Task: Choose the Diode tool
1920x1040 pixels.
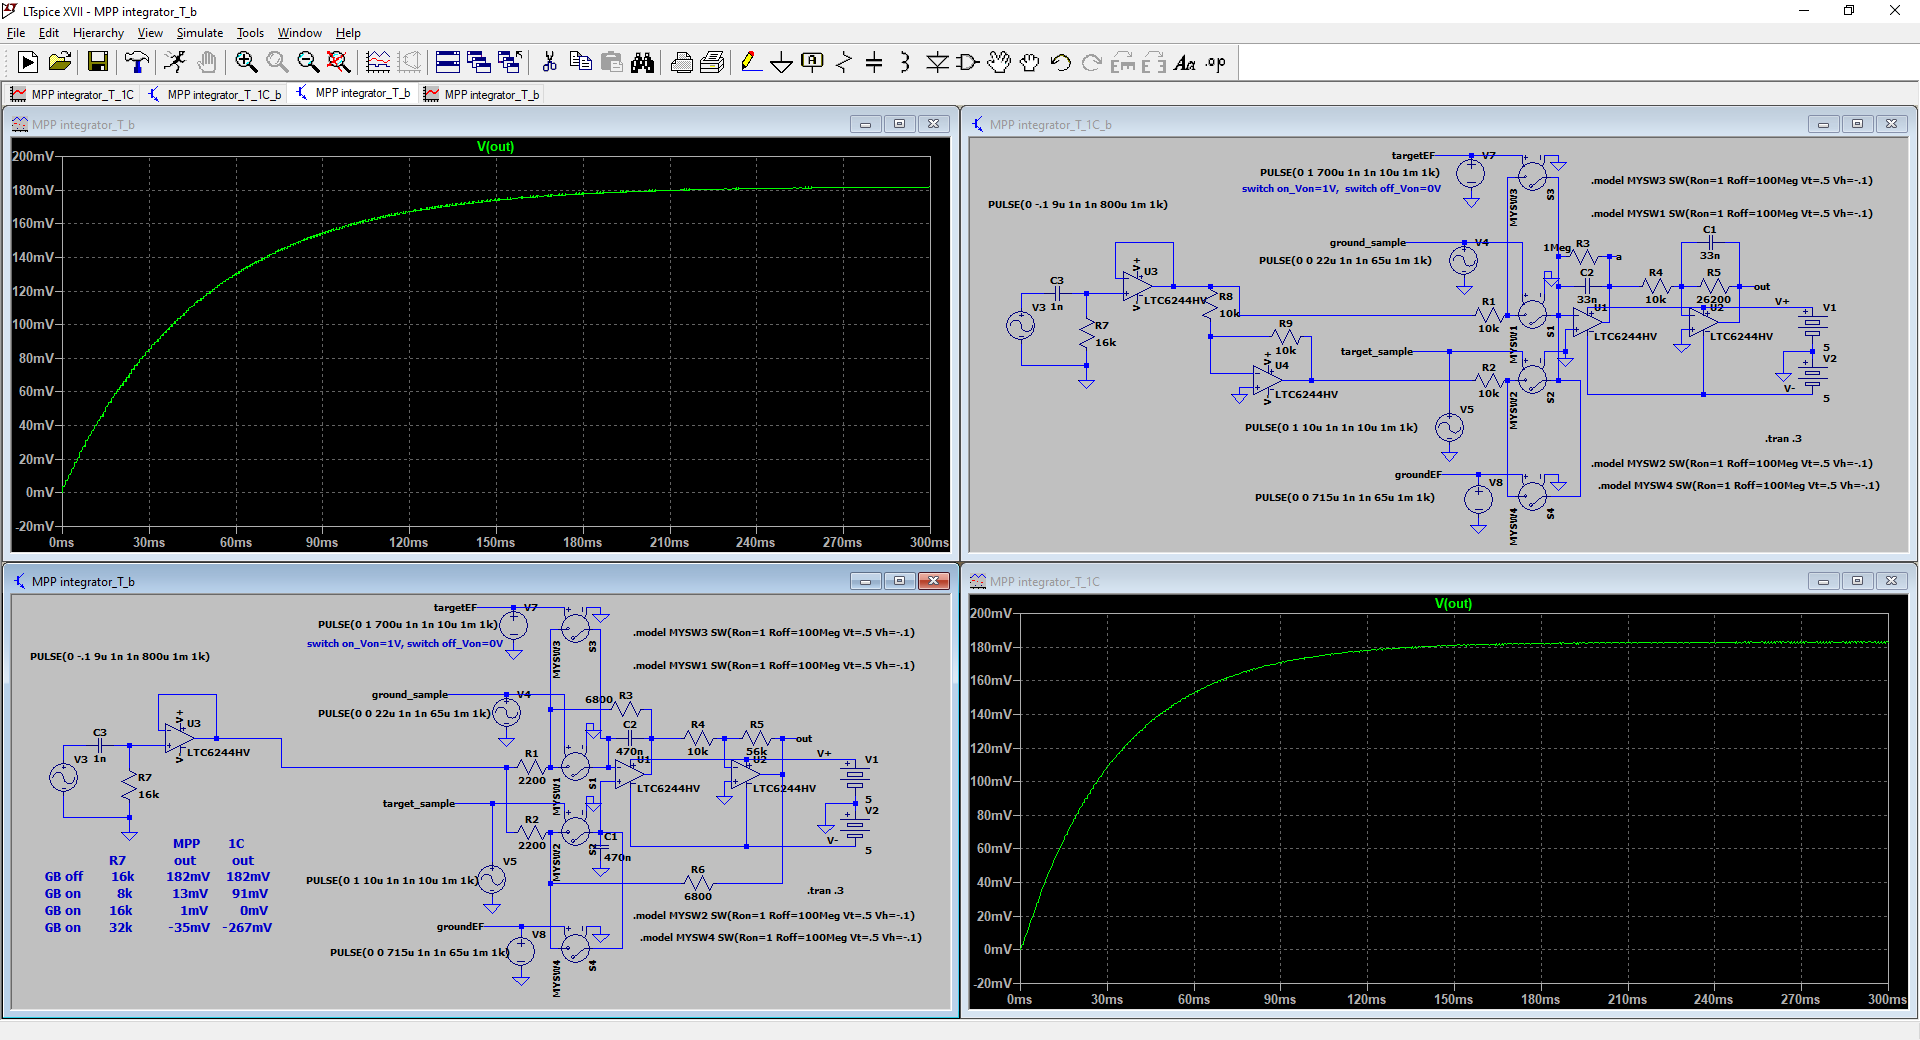Action: (x=937, y=63)
